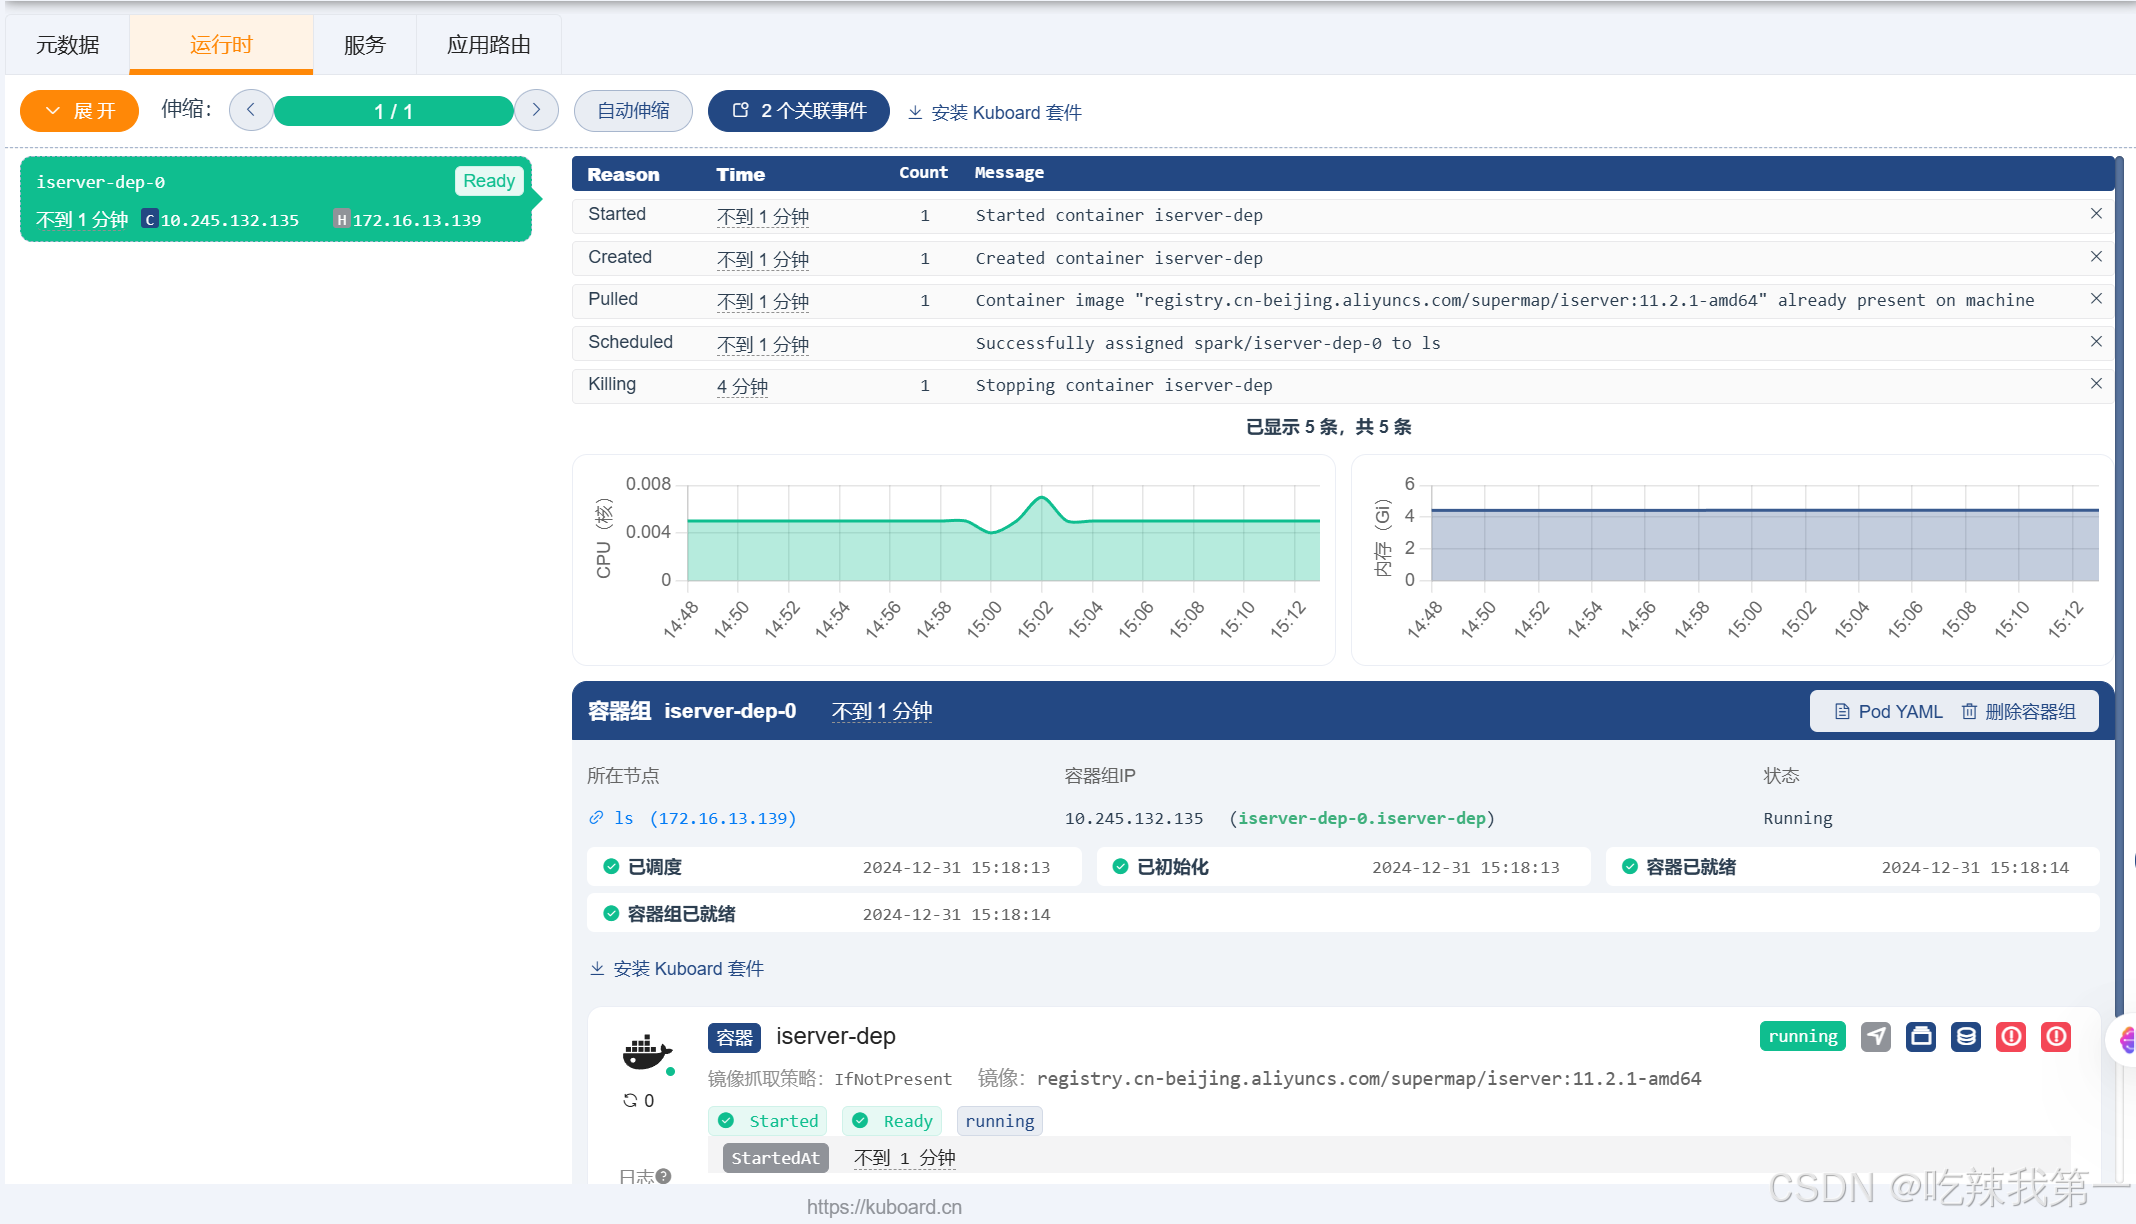
Task: Decrease replicas with left chevron
Action: pos(251,110)
